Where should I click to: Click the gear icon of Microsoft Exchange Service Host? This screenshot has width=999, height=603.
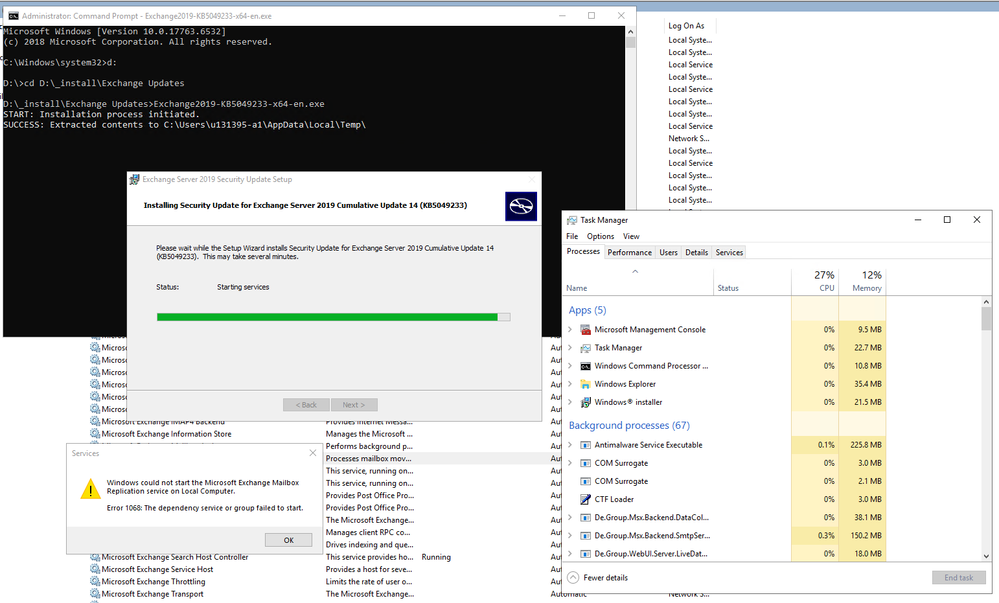click(x=95, y=569)
